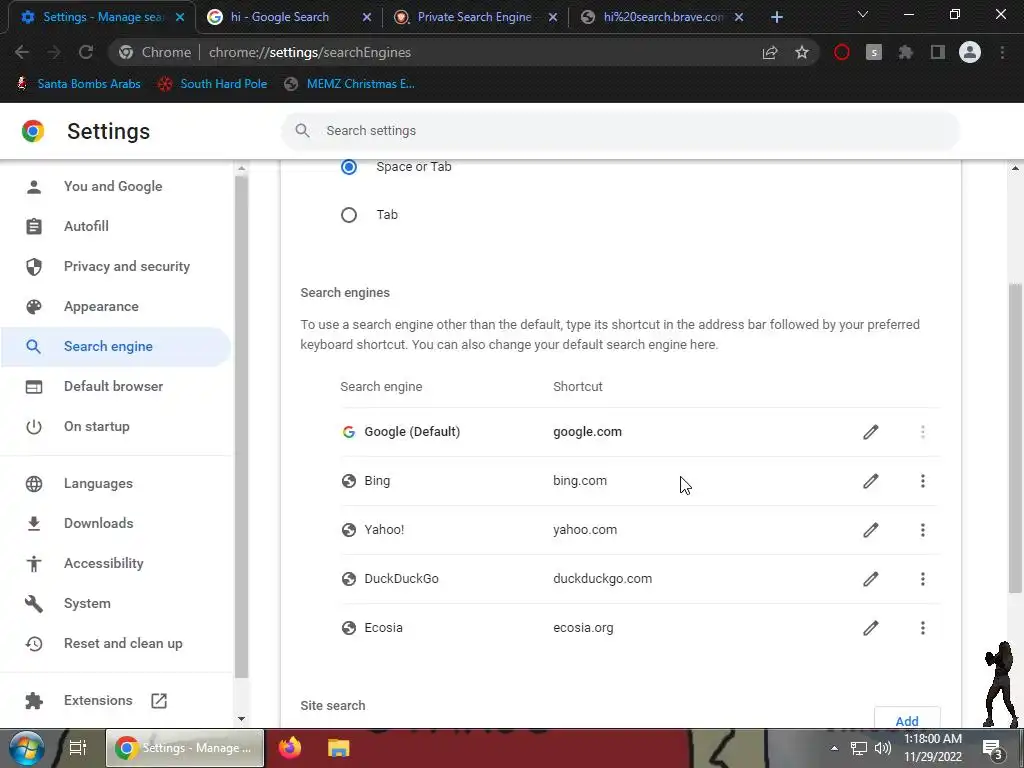Open South Hard Pole bookmark
This screenshot has height=768, width=1024.
[x=213, y=84]
